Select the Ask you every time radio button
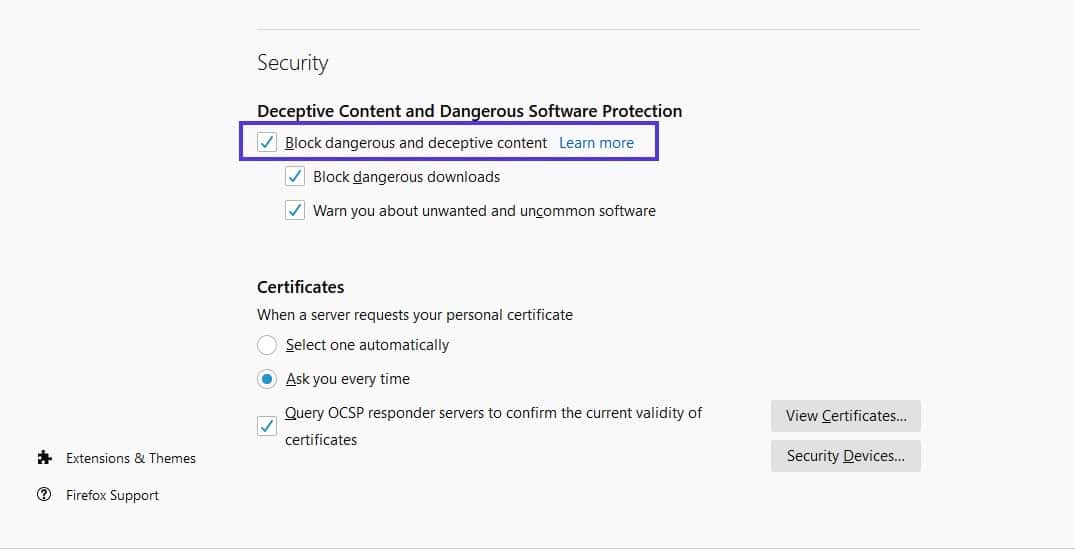1075x550 pixels. coord(267,379)
